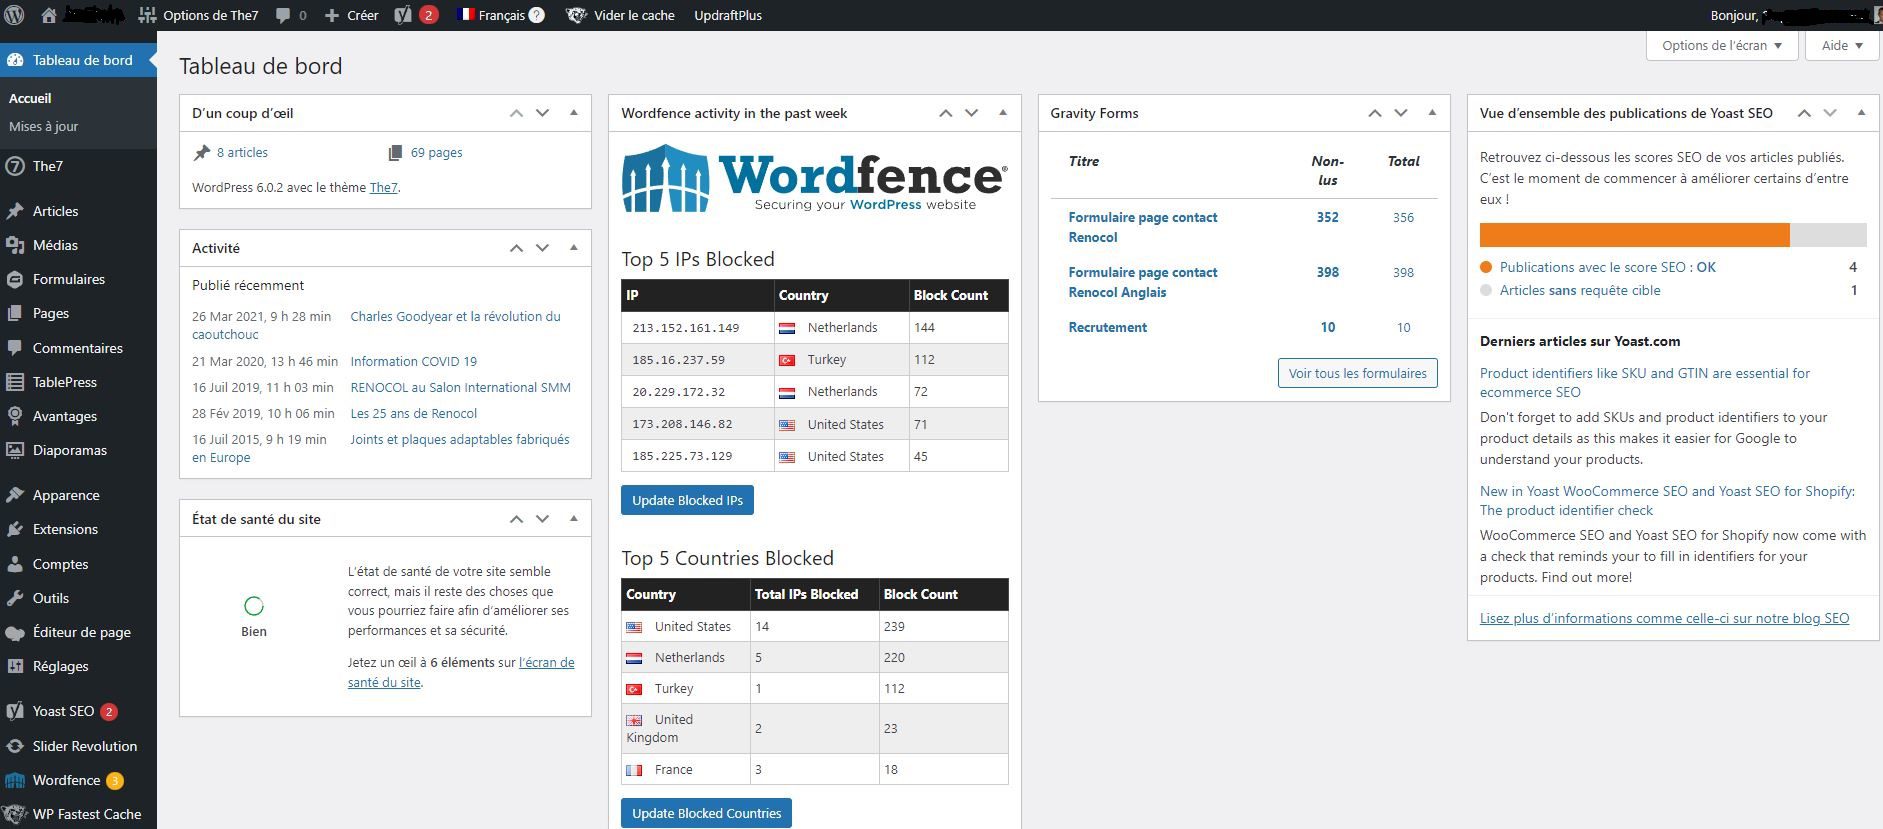Click the Commentaires sidebar icon

click(15, 348)
